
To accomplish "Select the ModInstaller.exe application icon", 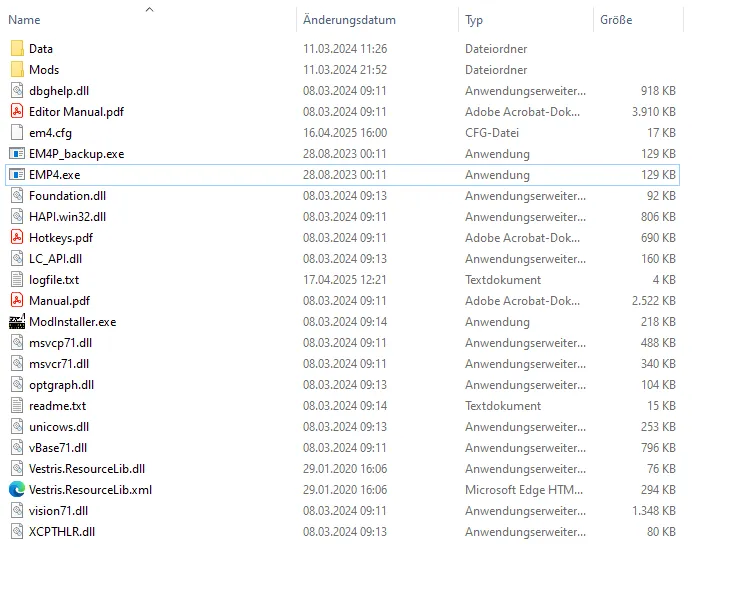I will point(17,322).
